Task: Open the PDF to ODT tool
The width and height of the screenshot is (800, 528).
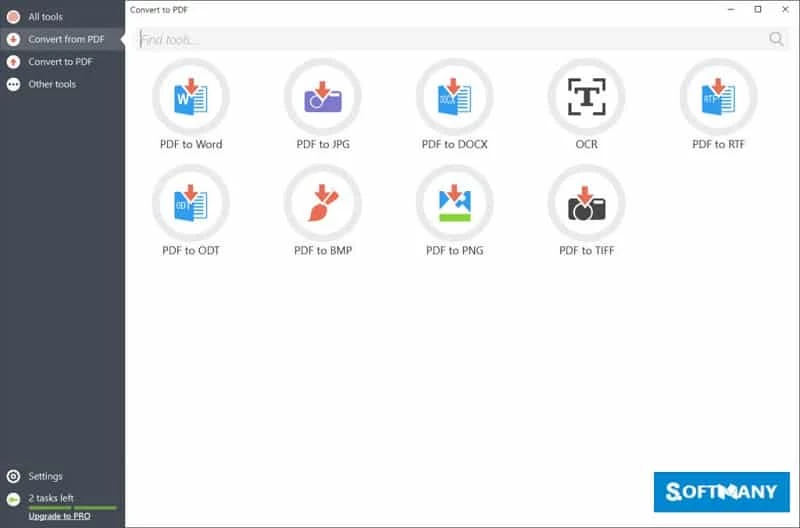Action: tap(191, 203)
